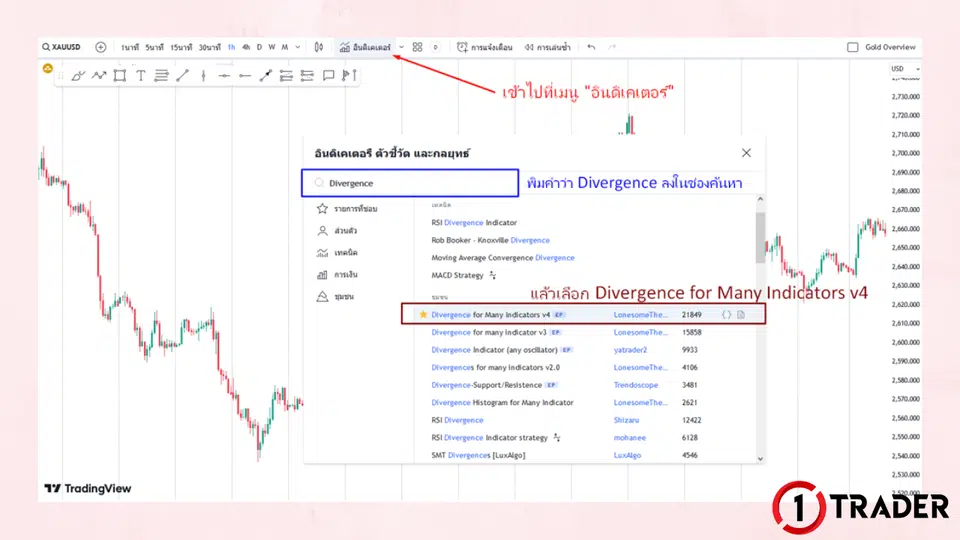
Task: Click the add symbol plus icon
Action: tap(101, 47)
